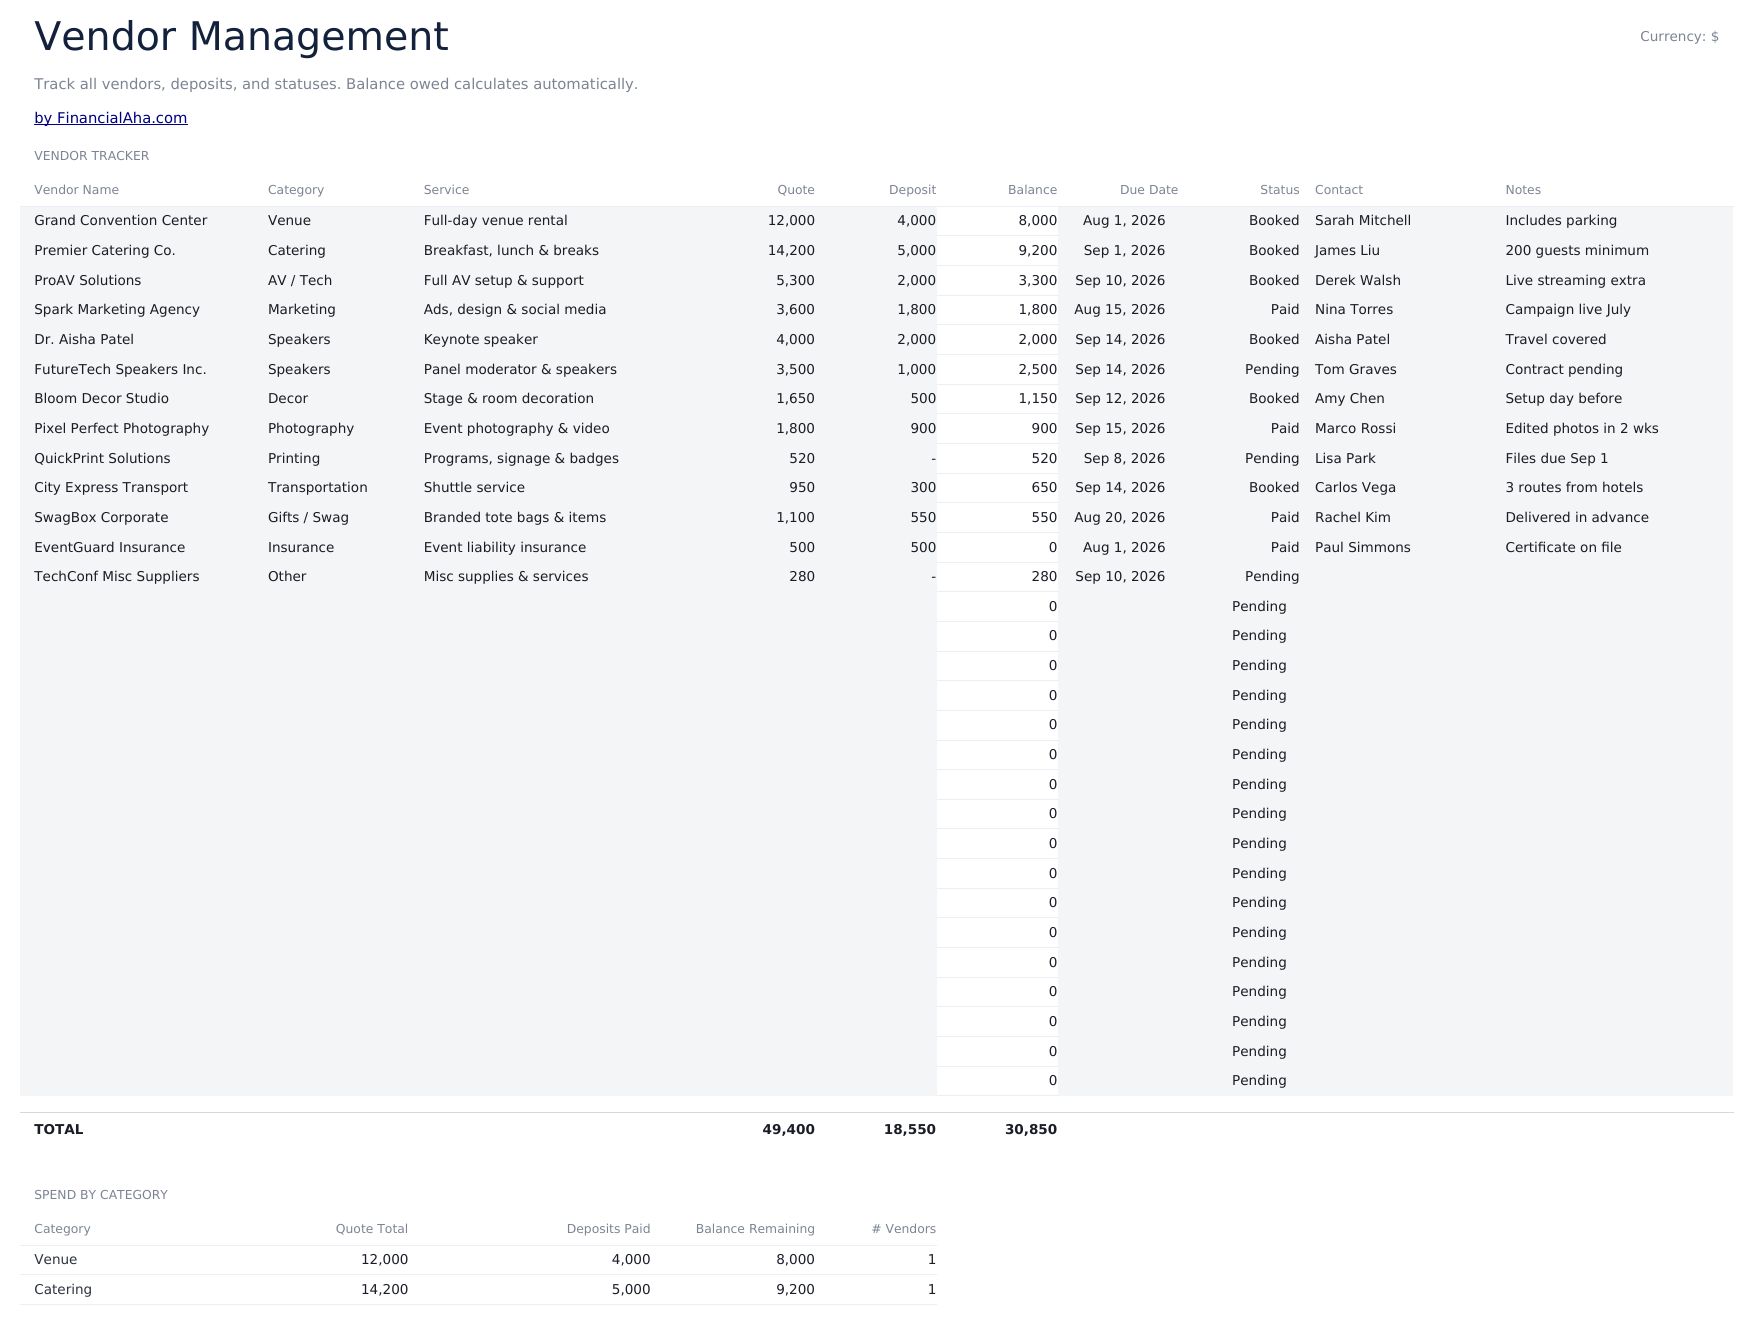Select the Due Date column header

(1149, 190)
